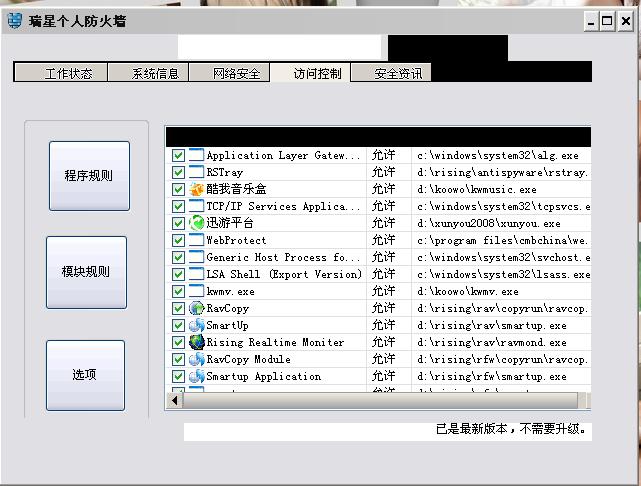Select the c:\windows\system32\alg.exe path

click(x=498, y=156)
